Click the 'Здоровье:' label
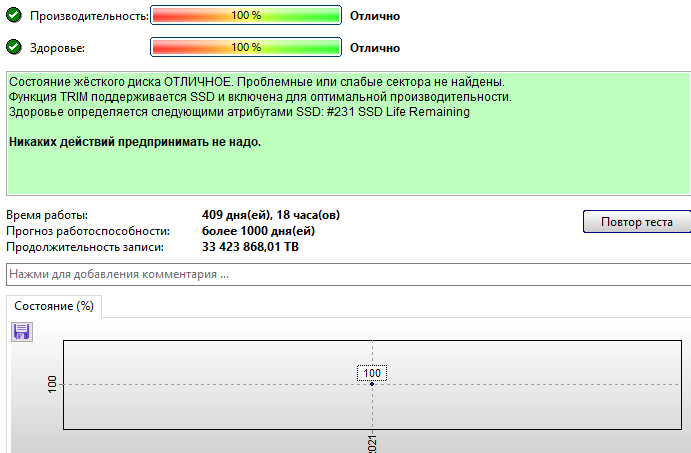 click(x=57, y=48)
